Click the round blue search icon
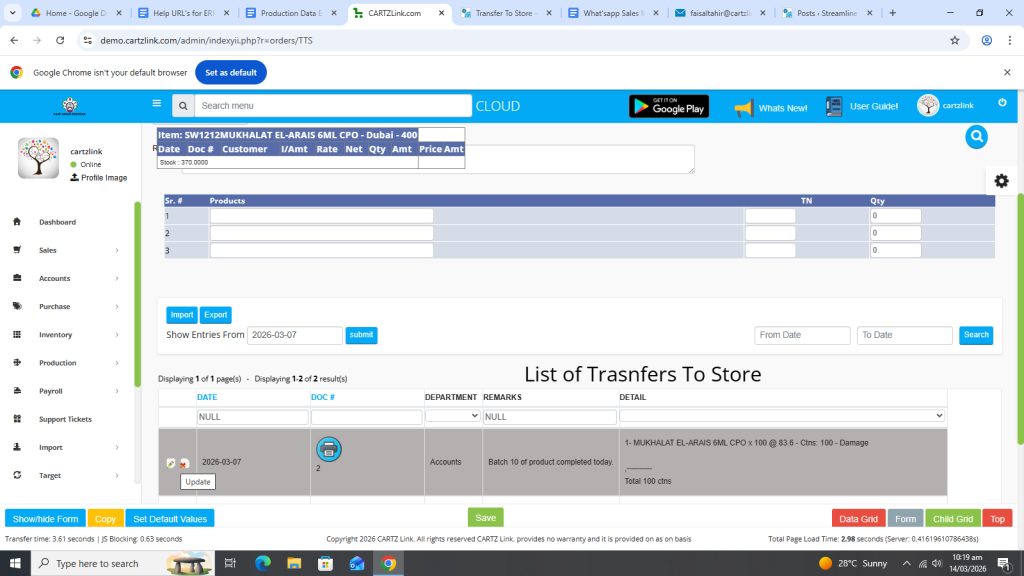The width and height of the screenshot is (1024, 576). (977, 137)
